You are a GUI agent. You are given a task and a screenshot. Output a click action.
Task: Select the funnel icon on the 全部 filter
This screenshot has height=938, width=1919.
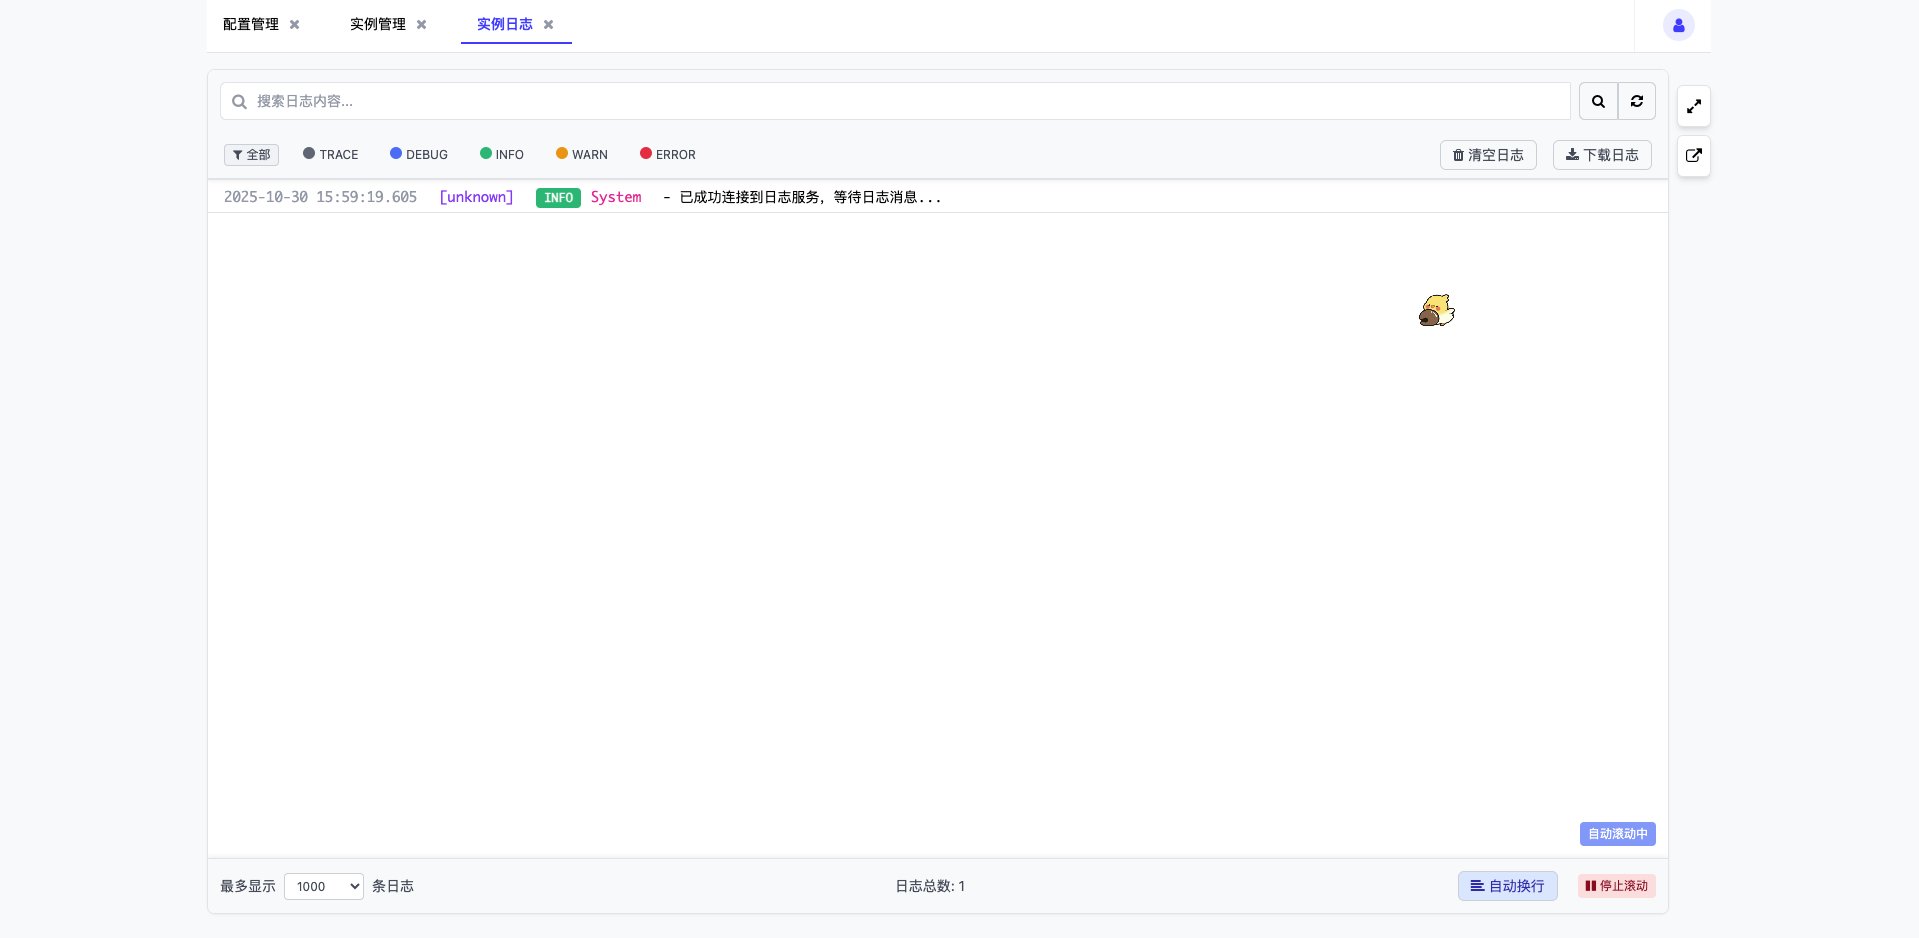239,155
